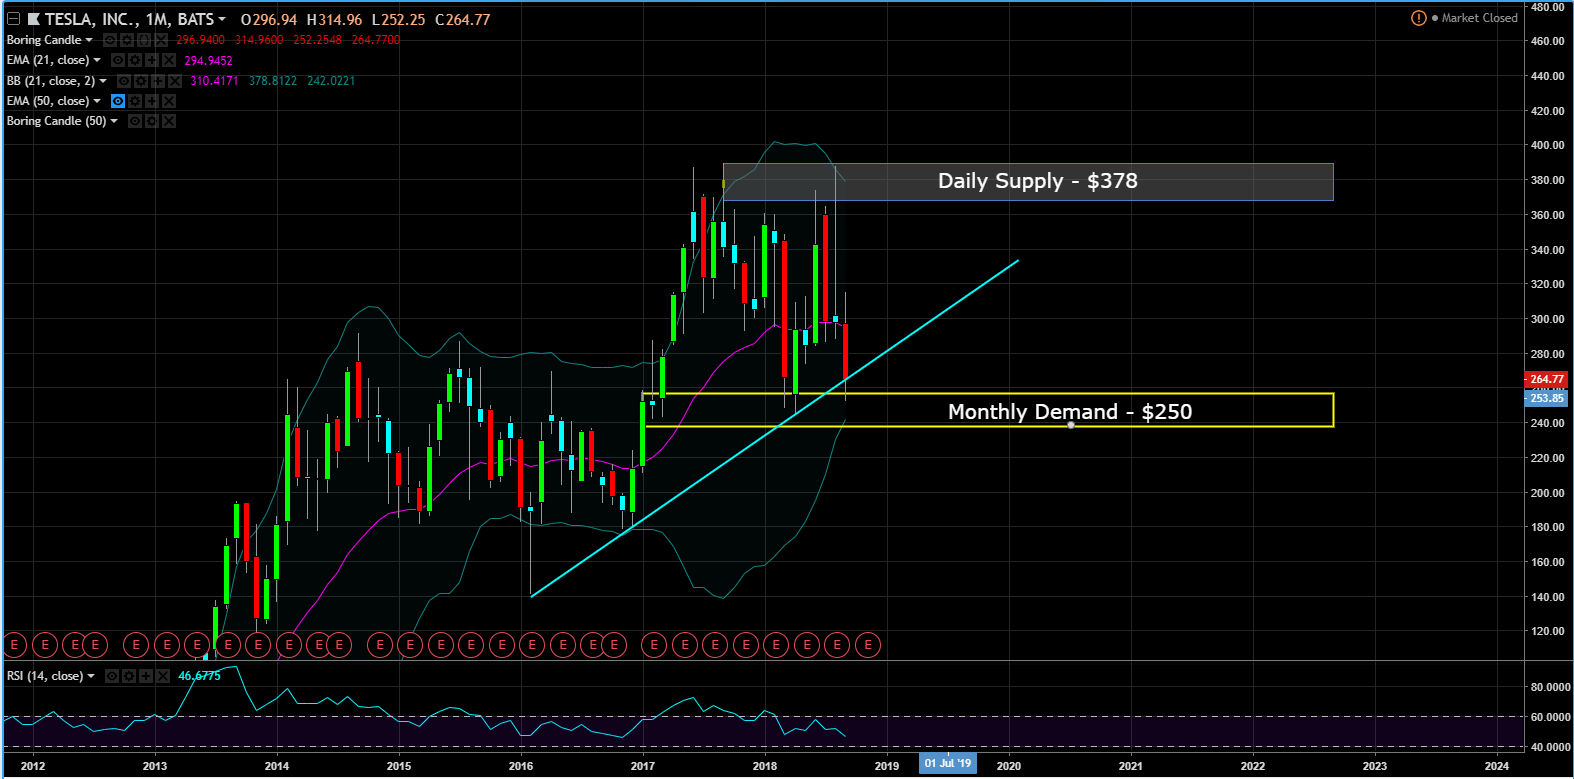The width and height of the screenshot is (1574, 779).
Task: Open the first Boring Candle indicator dropdown
Action: (x=89, y=40)
